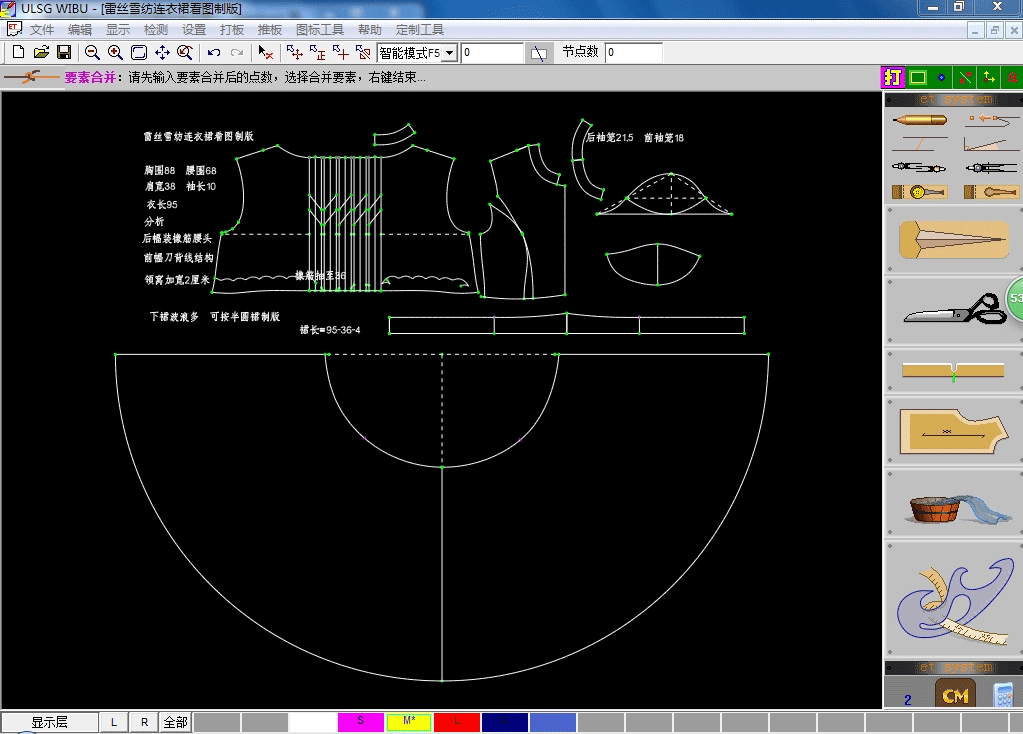Toggle the L layer display button

point(114,722)
